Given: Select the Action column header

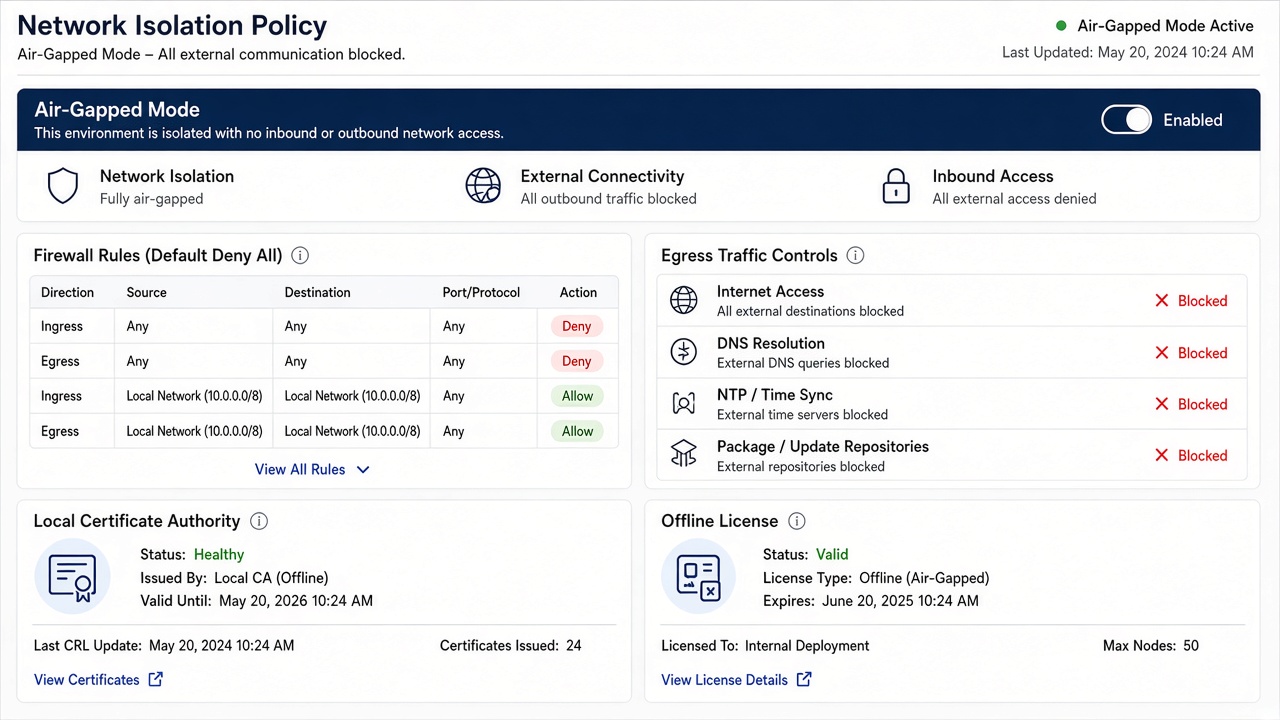Looking at the screenshot, I should (x=578, y=293).
